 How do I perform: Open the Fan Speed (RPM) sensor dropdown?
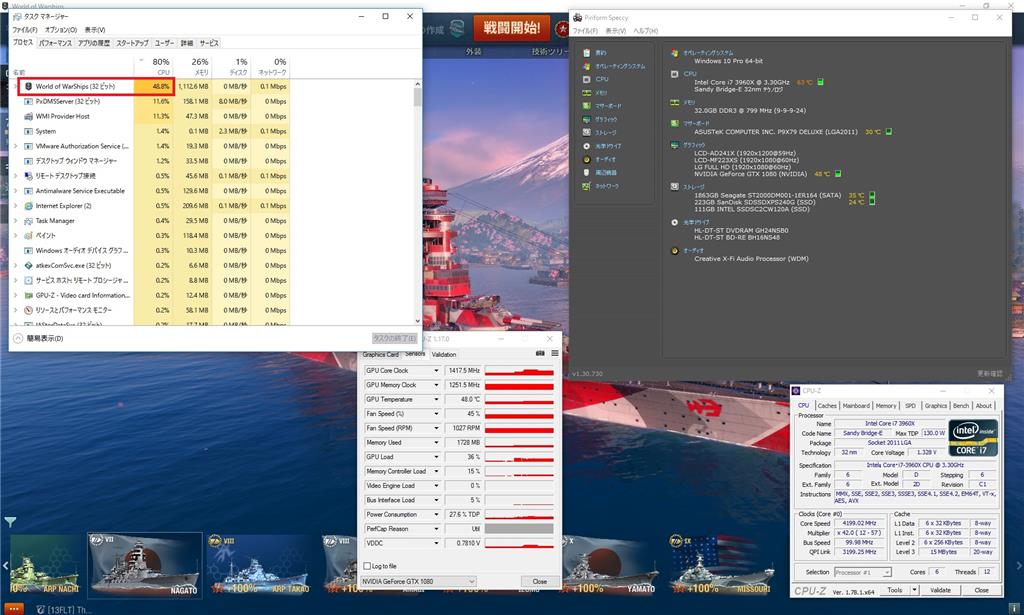click(436, 428)
